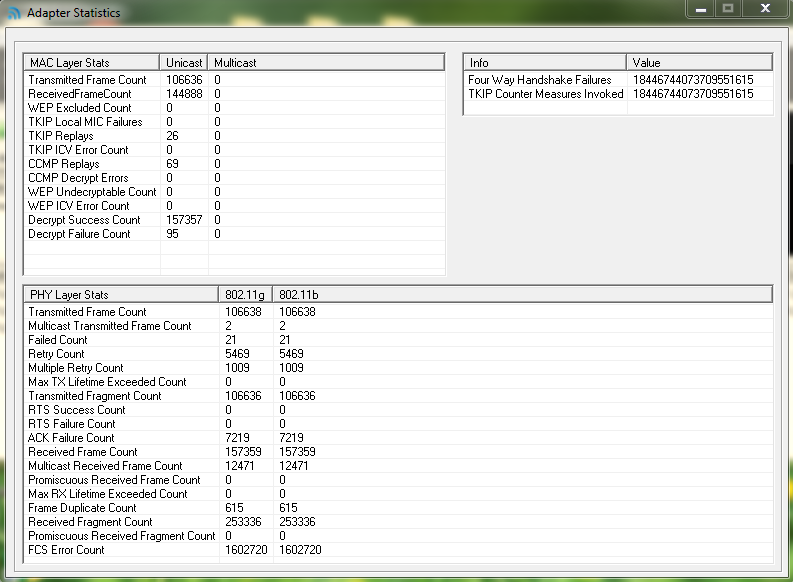The height and width of the screenshot is (582, 793).
Task: Select the TKIP Local MIC Failures row
Action: point(235,122)
